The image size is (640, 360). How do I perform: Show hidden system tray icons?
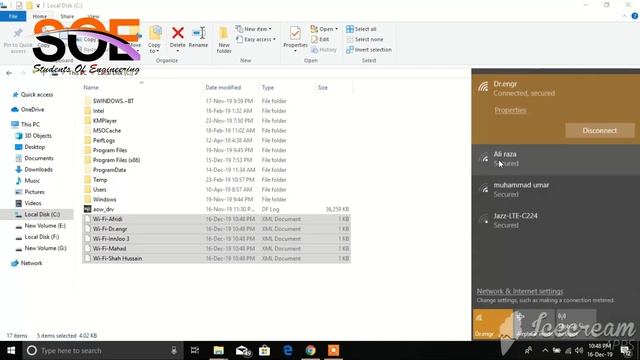pos(545,350)
